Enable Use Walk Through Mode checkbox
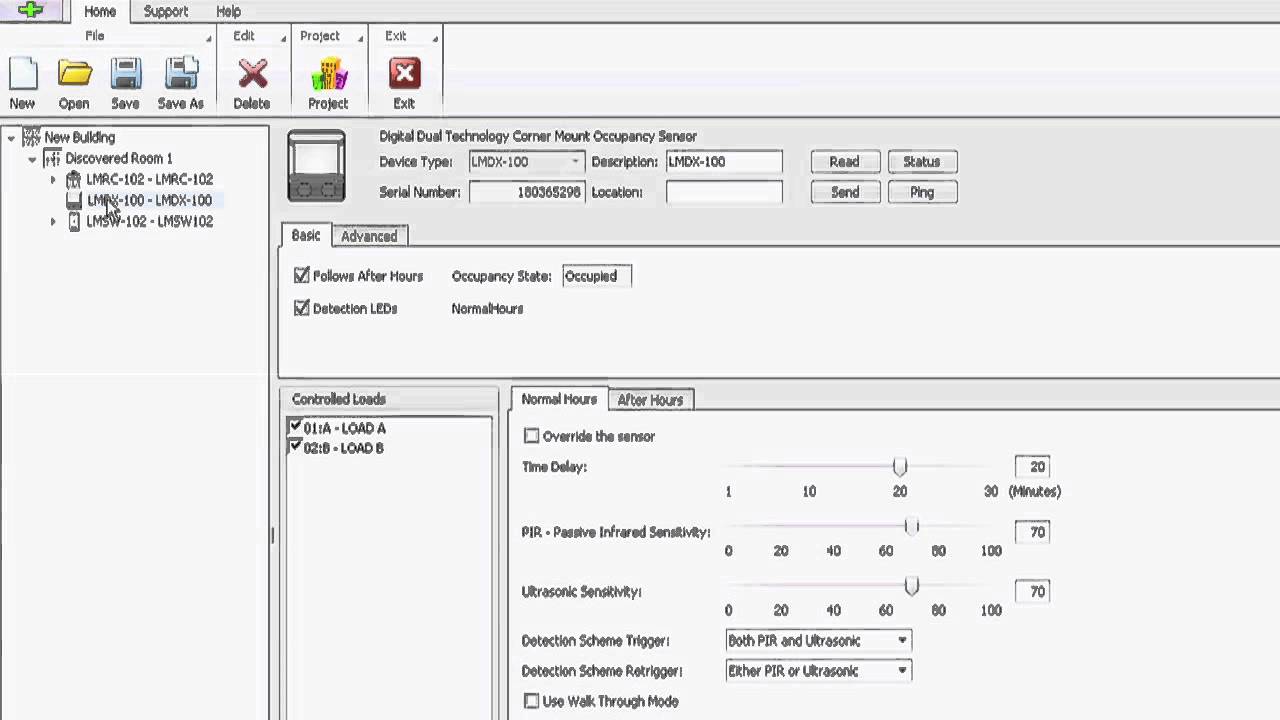 (532, 701)
